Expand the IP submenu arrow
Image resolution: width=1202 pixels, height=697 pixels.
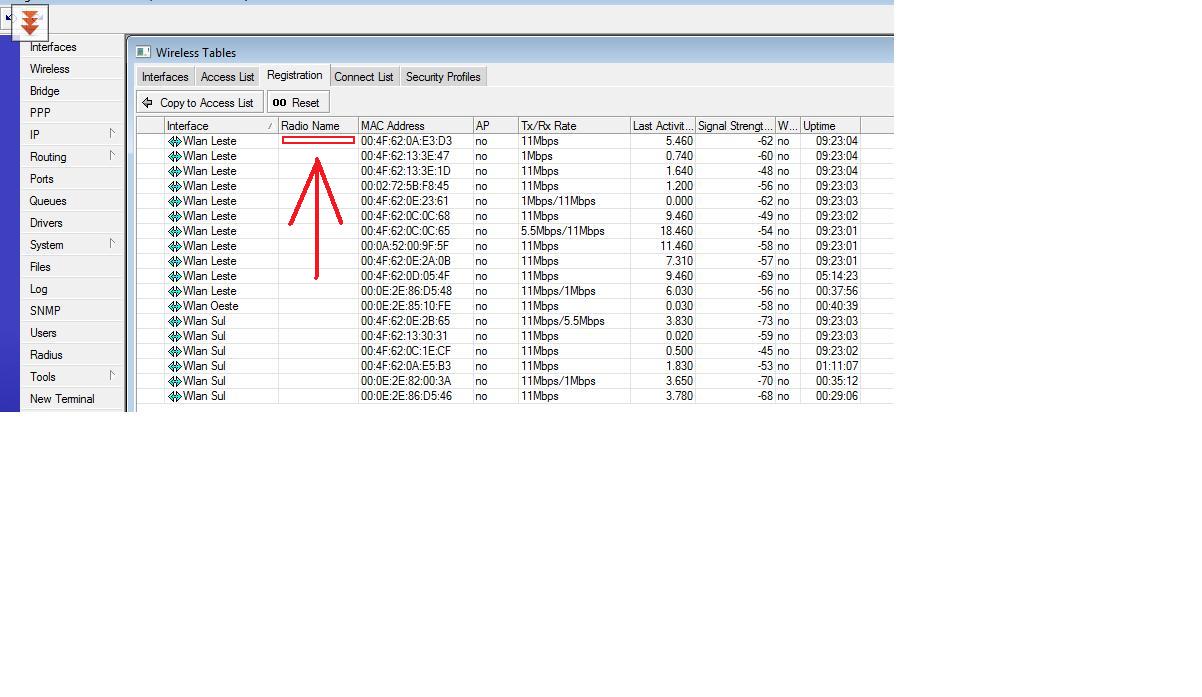(x=112, y=134)
